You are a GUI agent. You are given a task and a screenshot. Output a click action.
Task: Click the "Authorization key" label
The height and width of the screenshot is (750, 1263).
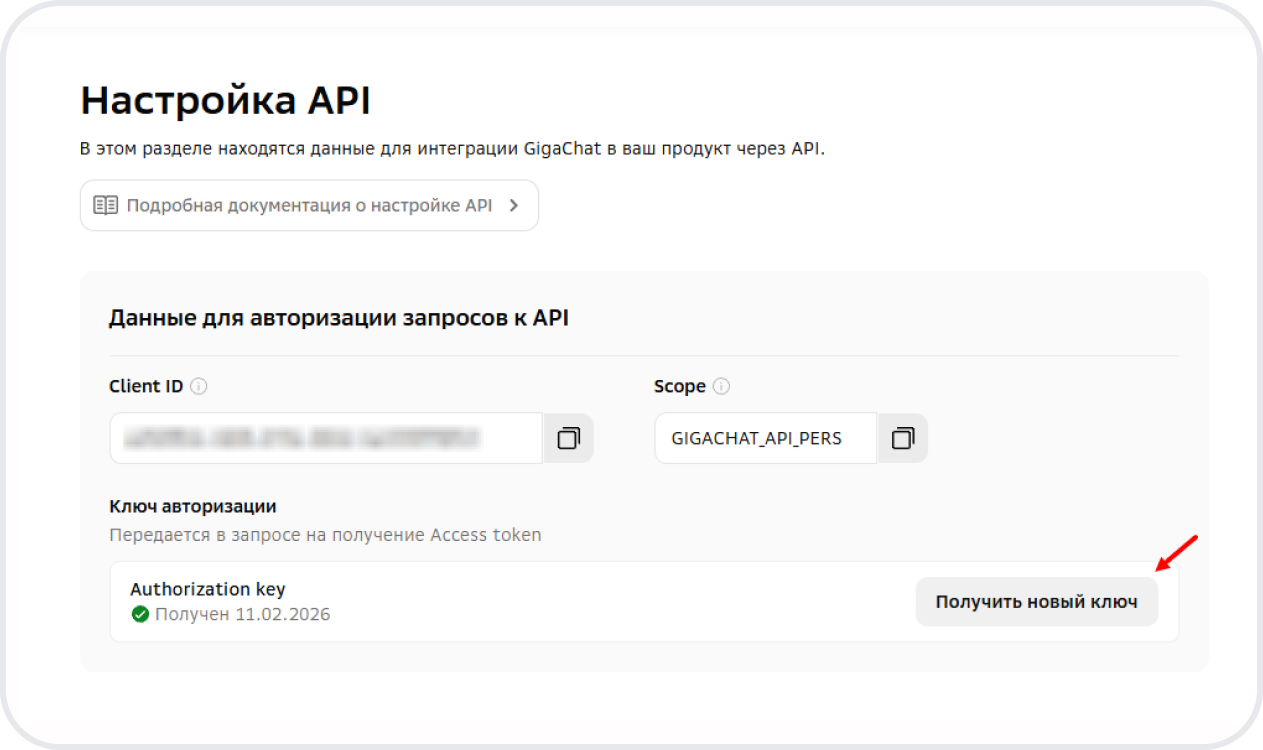click(x=207, y=589)
